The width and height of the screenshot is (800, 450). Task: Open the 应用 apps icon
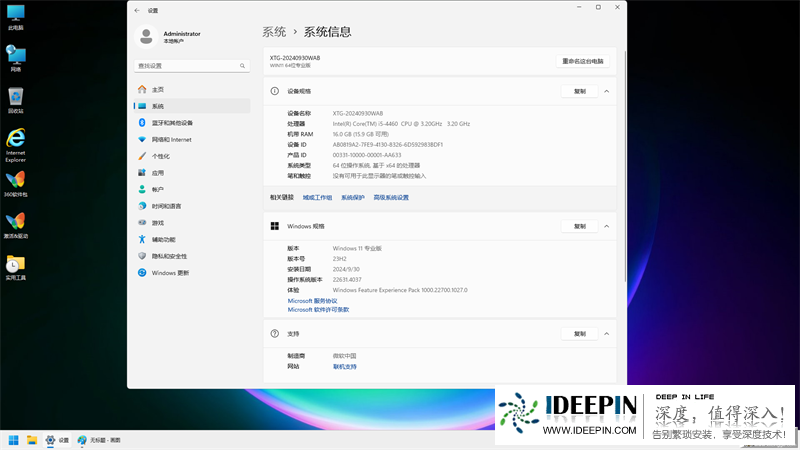pos(142,172)
